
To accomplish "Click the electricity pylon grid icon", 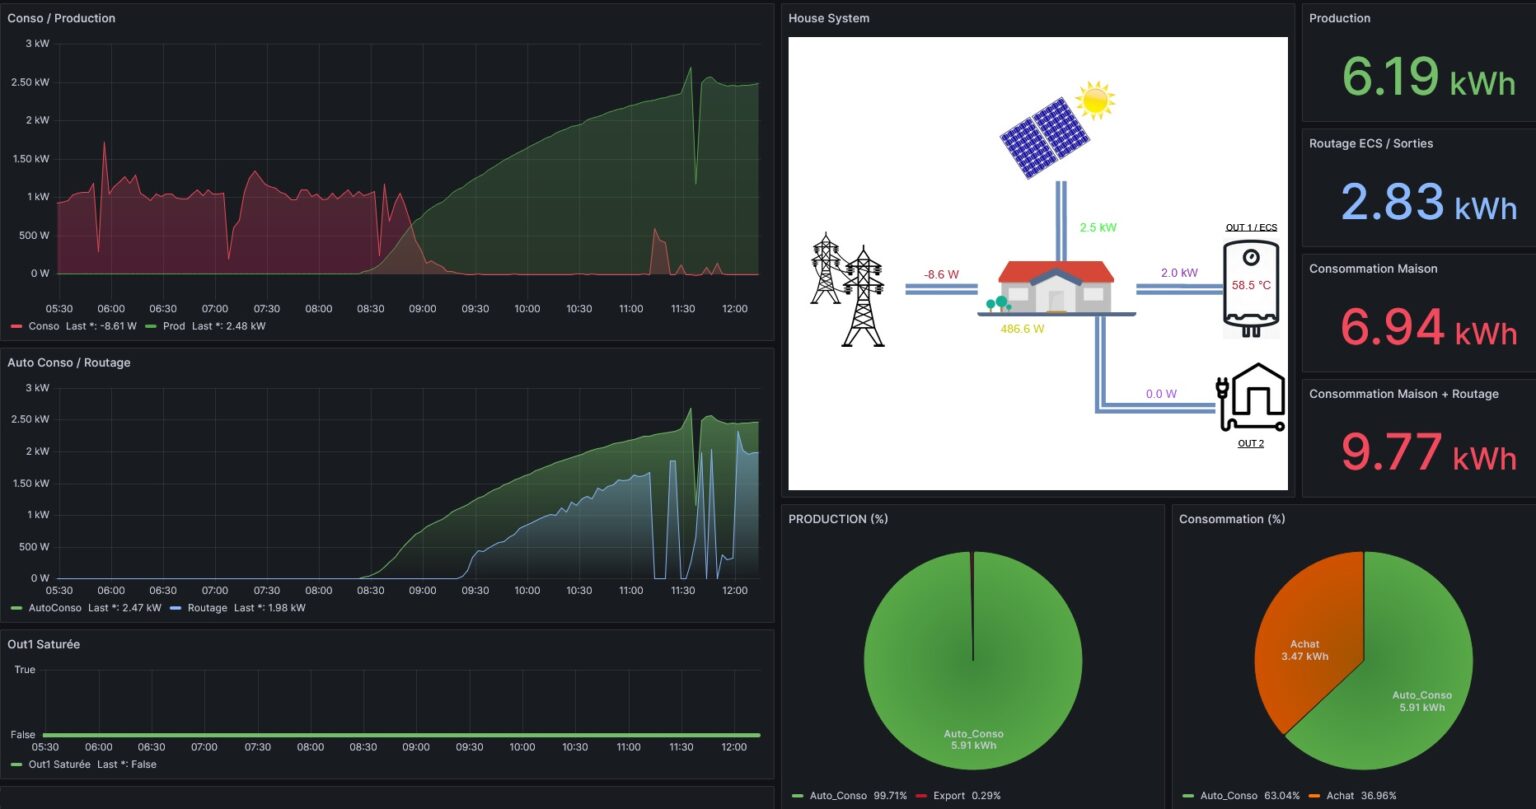I will tap(848, 289).
